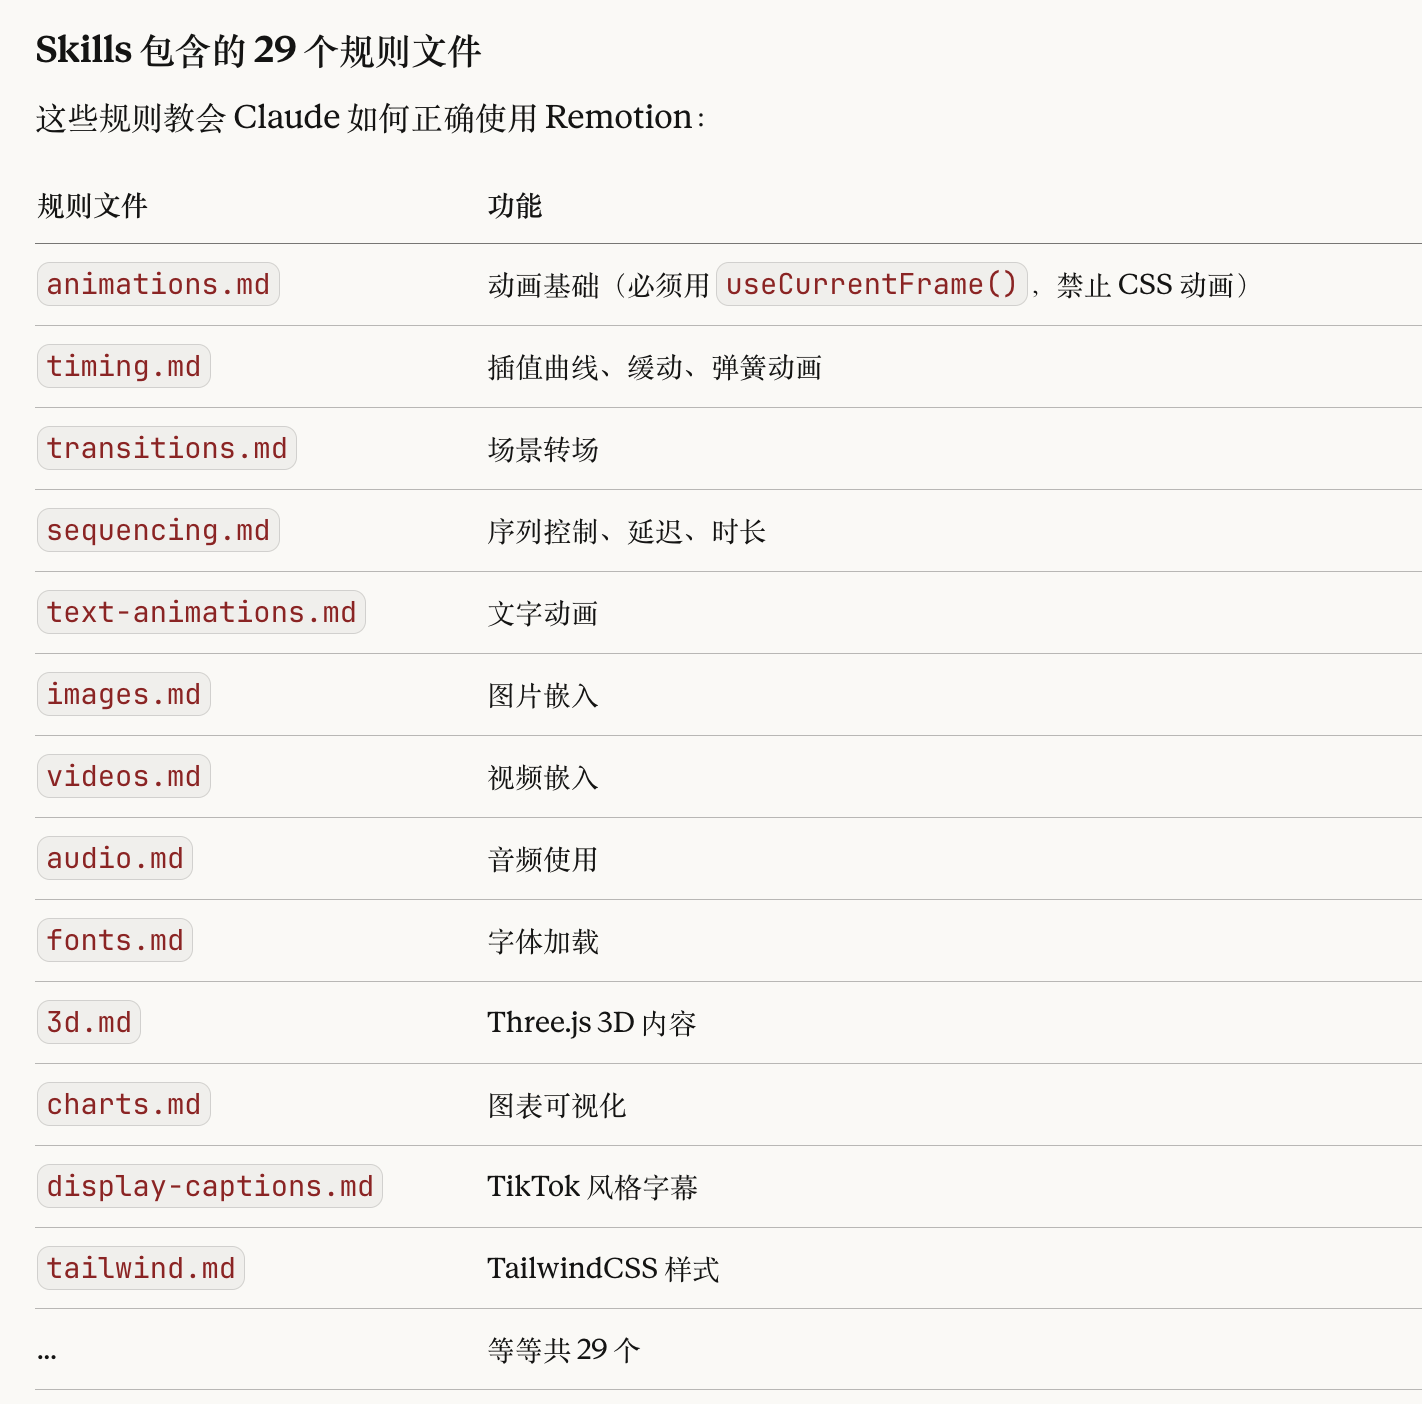Screen dimensions: 1422x1404
Task: Click the 功能 column header
Action: click(515, 206)
